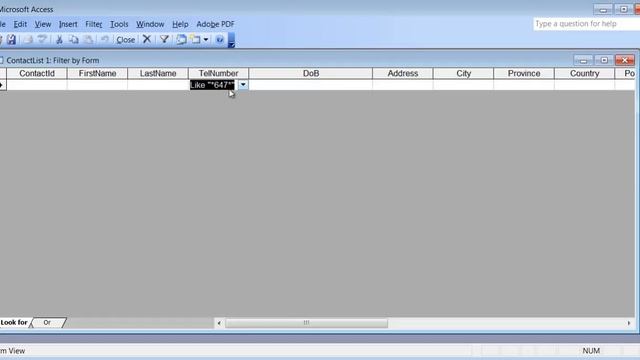Screen dimensions: 640x360
Task: Click the empty FirstName criteria cell
Action: 97,85
